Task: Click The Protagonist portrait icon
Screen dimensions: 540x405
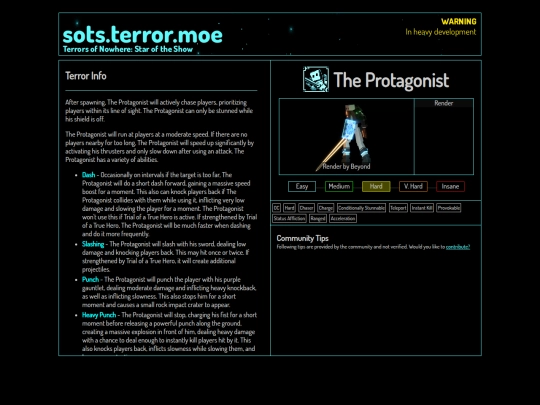Action: [x=316, y=80]
